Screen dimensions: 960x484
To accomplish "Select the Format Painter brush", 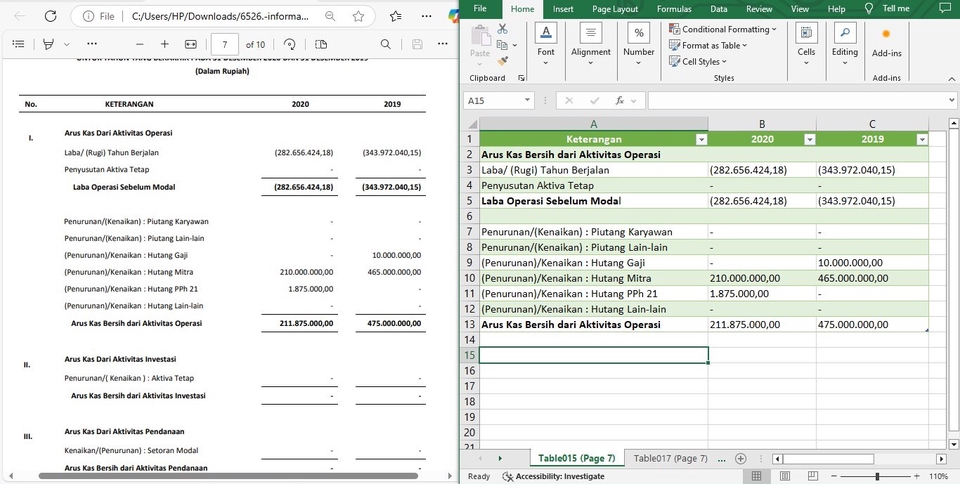I will (503, 60).
